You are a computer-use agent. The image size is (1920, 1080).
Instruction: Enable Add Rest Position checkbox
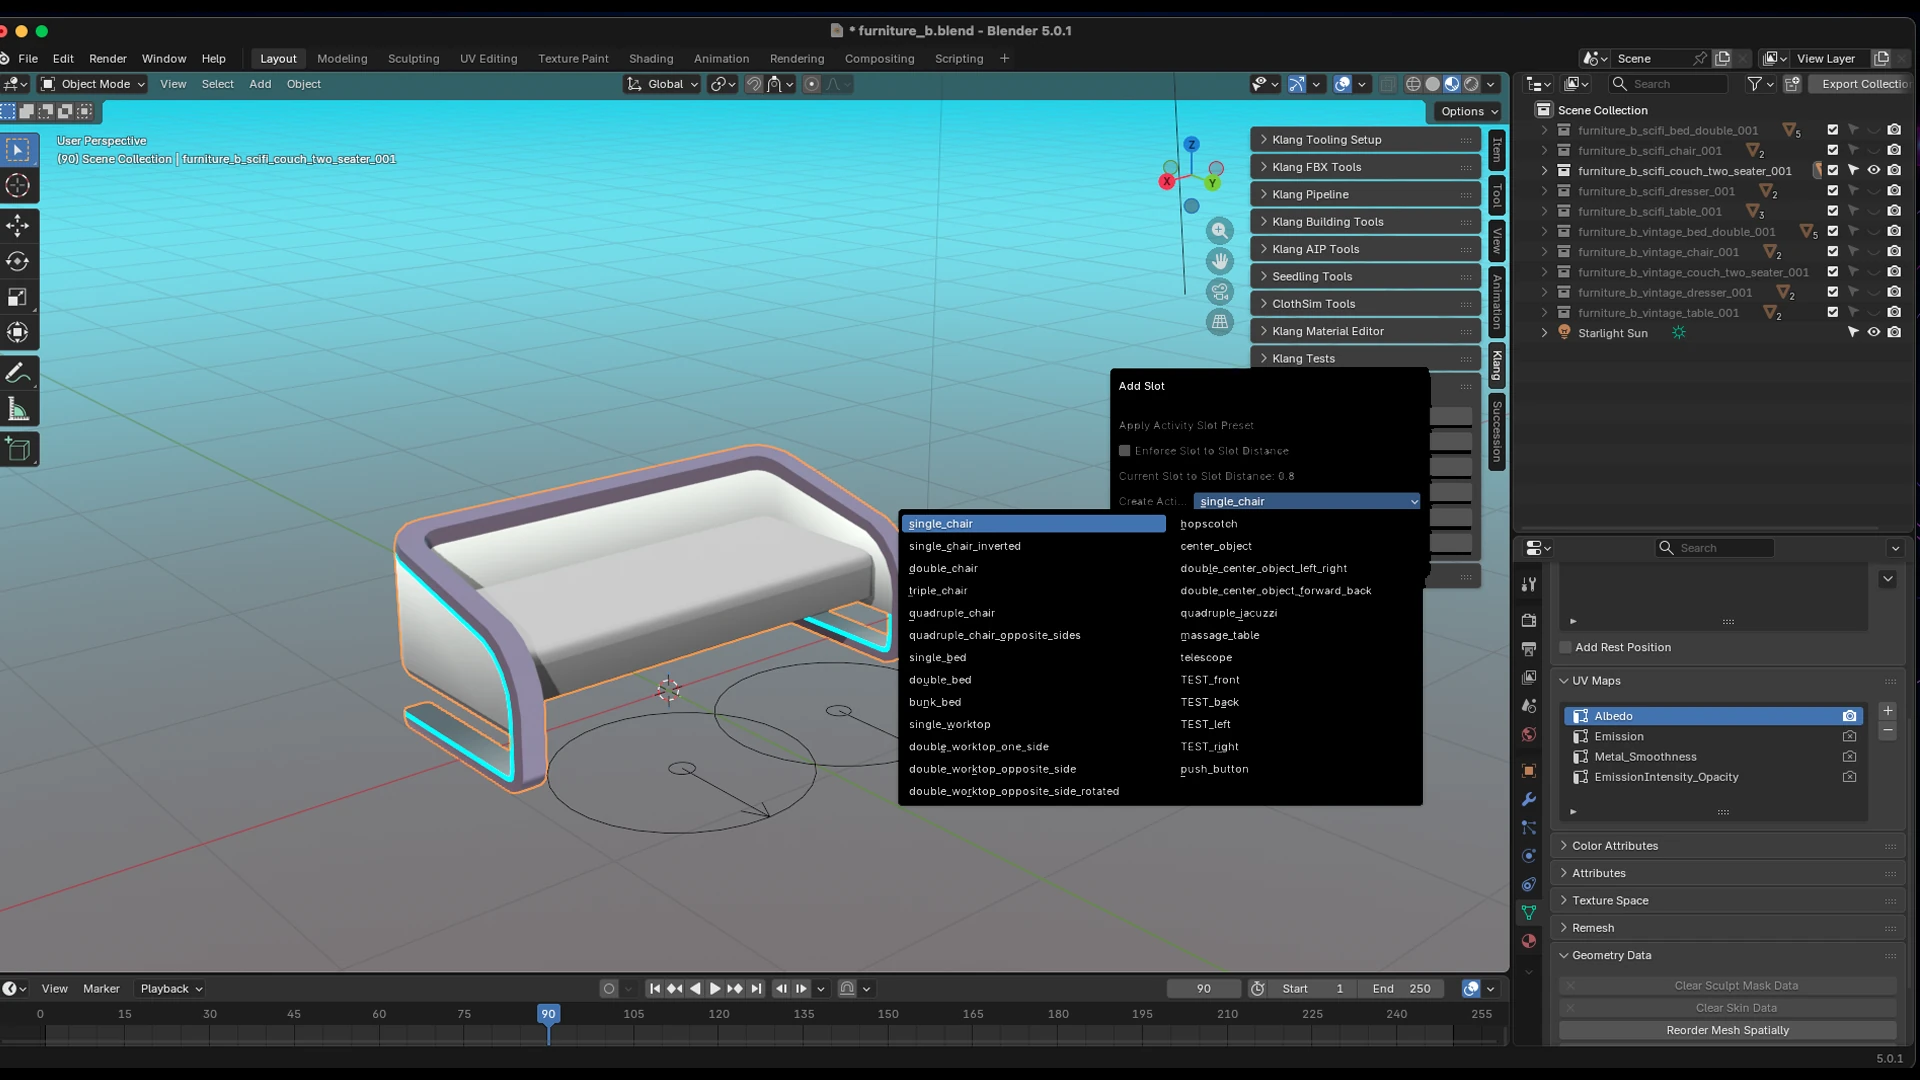[1566, 648]
